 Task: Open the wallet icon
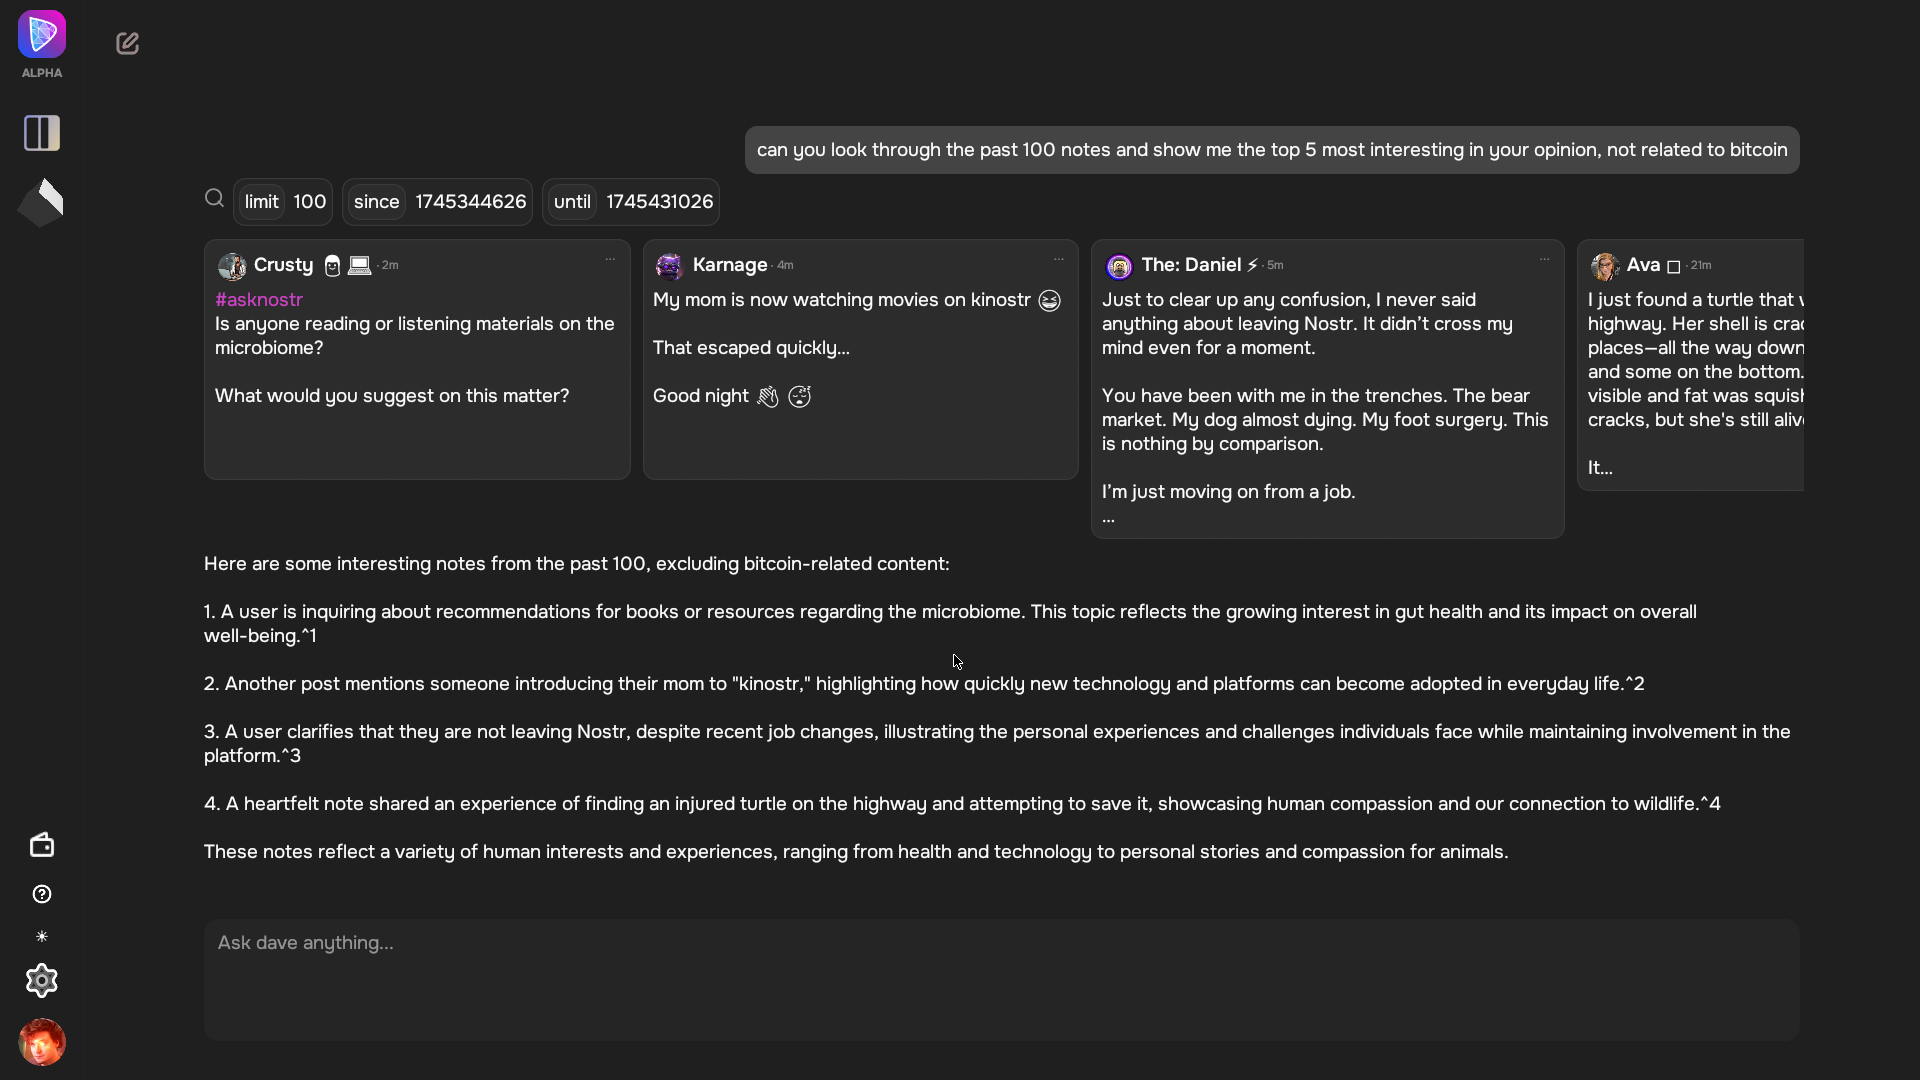(42, 845)
